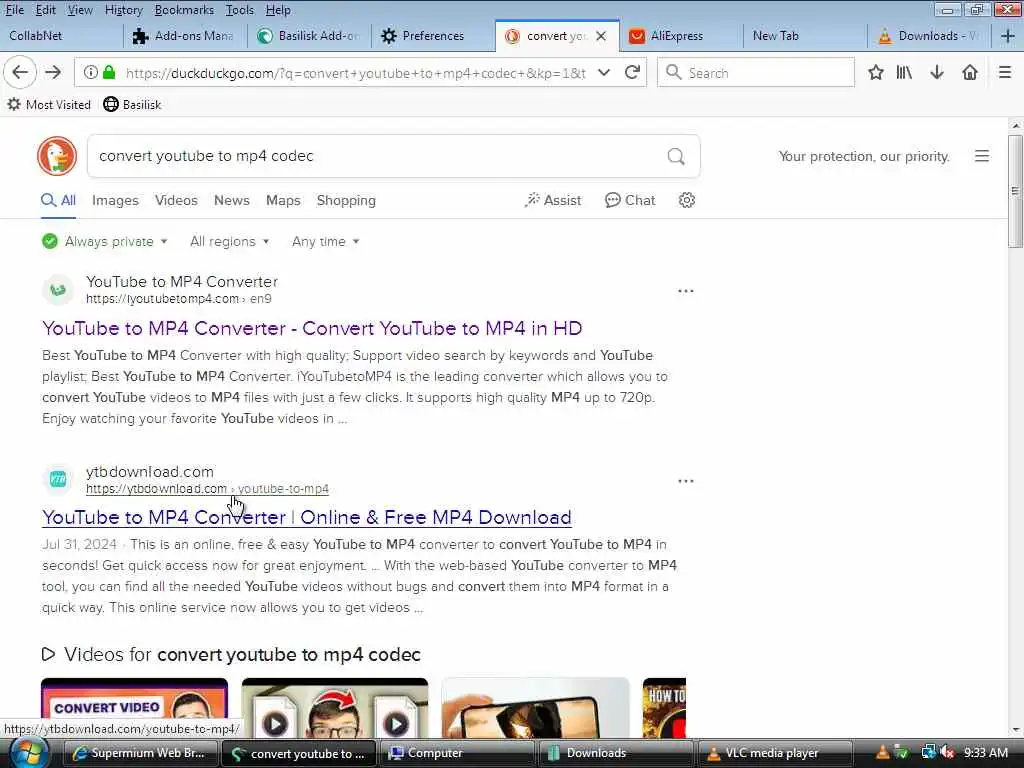Open the library bookshelf icon
This screenshot has height=768, width=1024.
[904, 72]
